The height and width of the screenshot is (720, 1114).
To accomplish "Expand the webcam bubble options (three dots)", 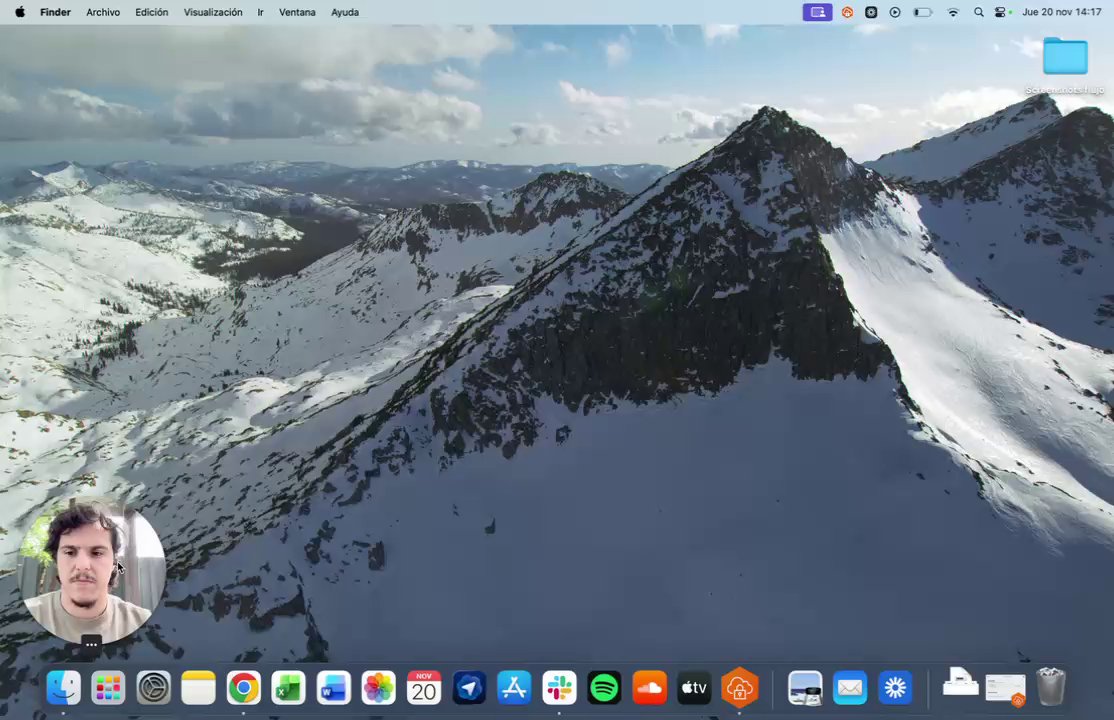I will coord(91,644).
